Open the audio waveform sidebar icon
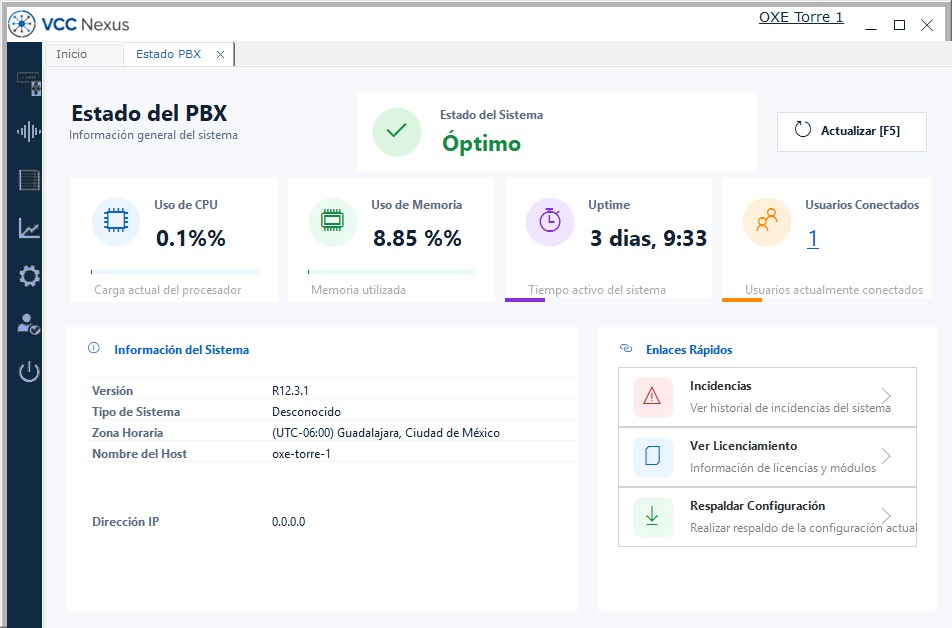The height and width of the screenshot is (628, 952). pos(29,131)
